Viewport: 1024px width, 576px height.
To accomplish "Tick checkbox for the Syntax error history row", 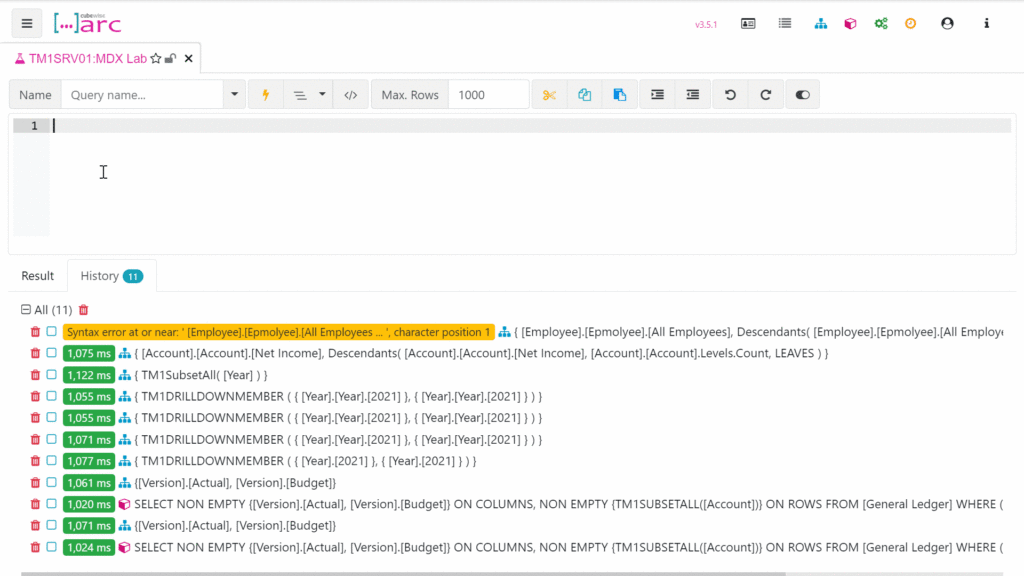I will tap(51, 332).
